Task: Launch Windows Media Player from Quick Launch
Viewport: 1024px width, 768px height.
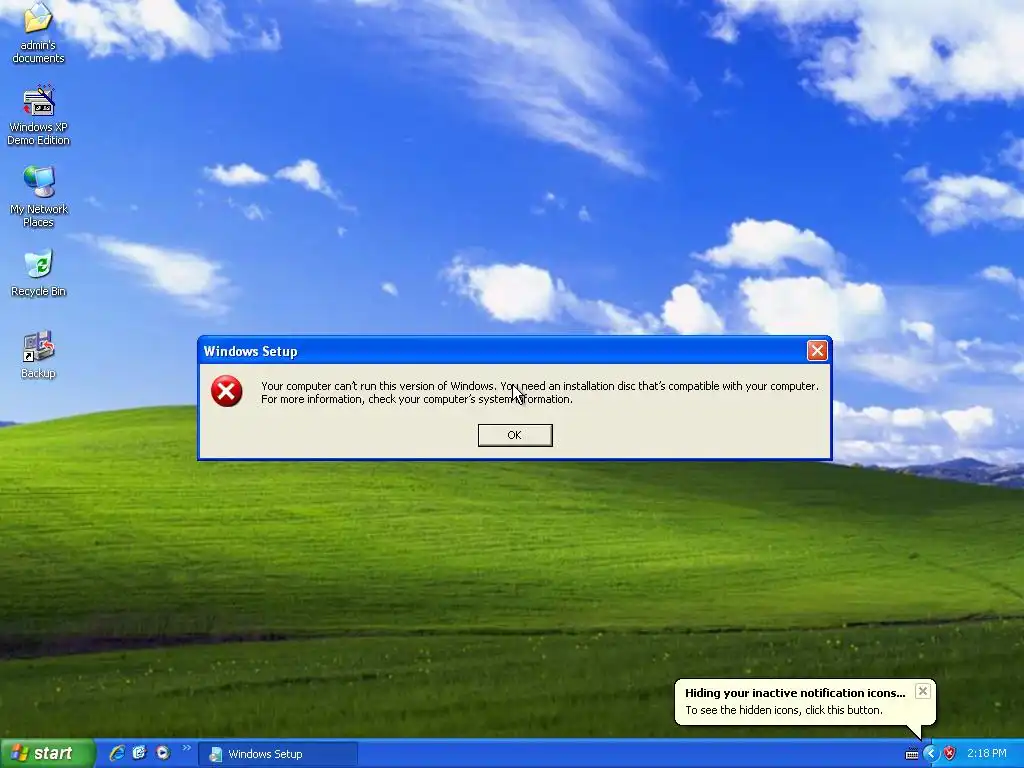Action: pyautogui.click(x=163, y=753)
